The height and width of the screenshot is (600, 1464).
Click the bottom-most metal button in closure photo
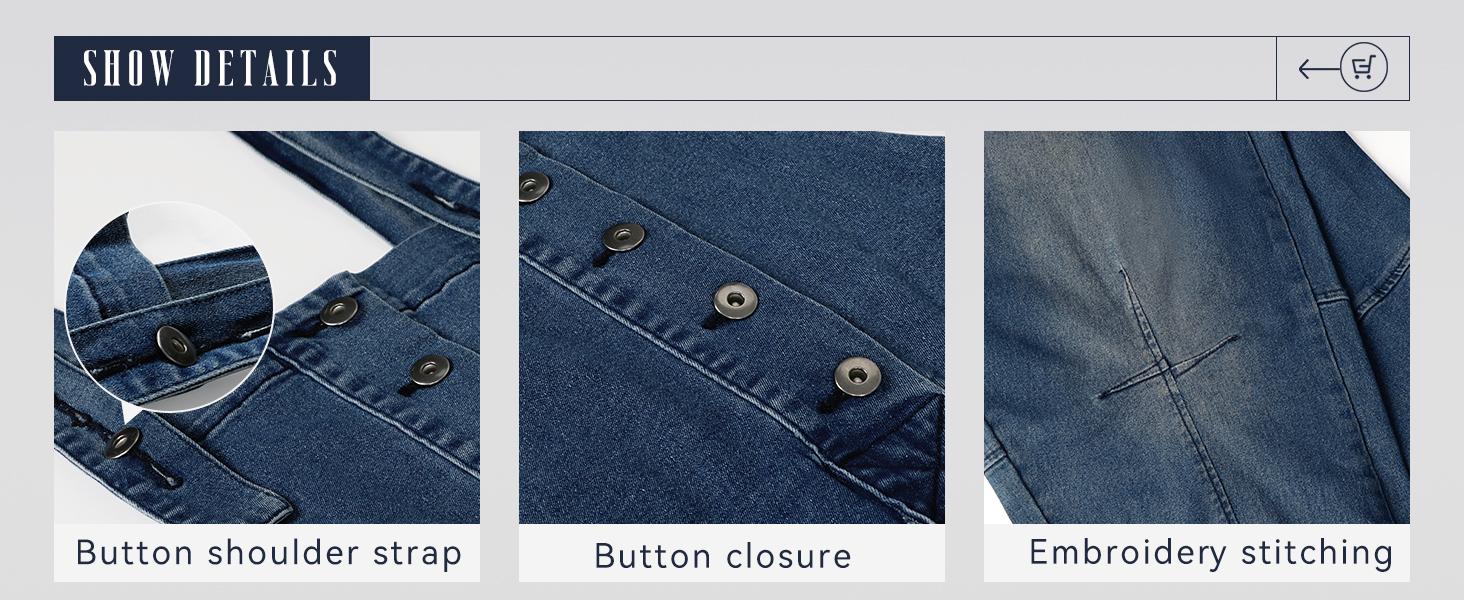[857, 377]
